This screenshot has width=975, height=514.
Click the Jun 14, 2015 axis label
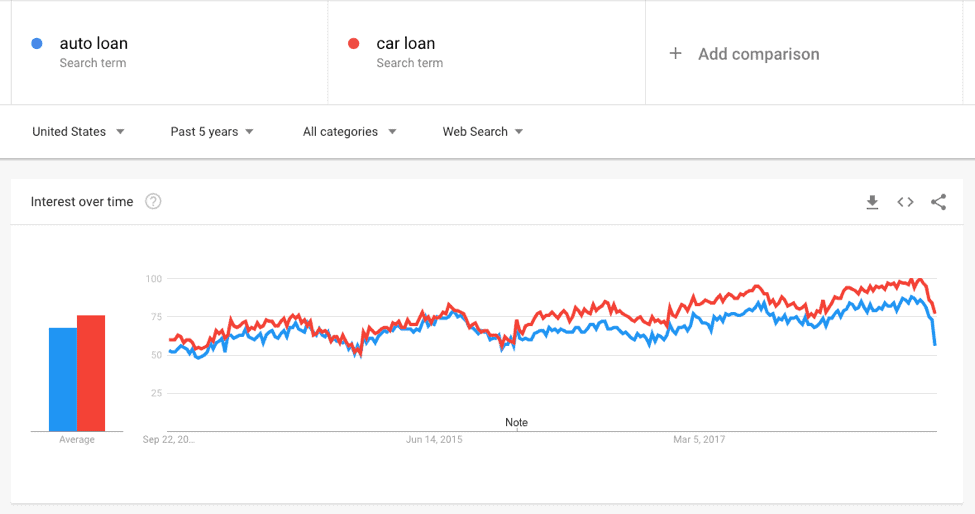coord(434,439)
